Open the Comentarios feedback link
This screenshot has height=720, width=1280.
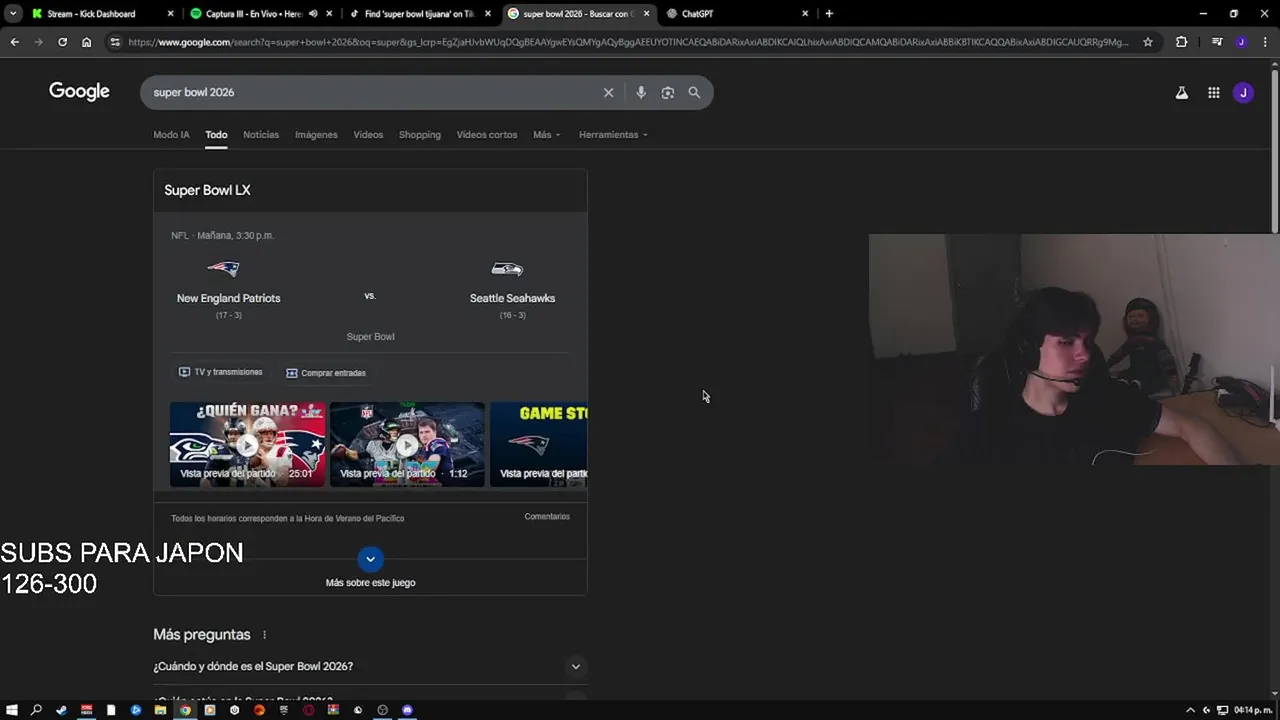547,517
